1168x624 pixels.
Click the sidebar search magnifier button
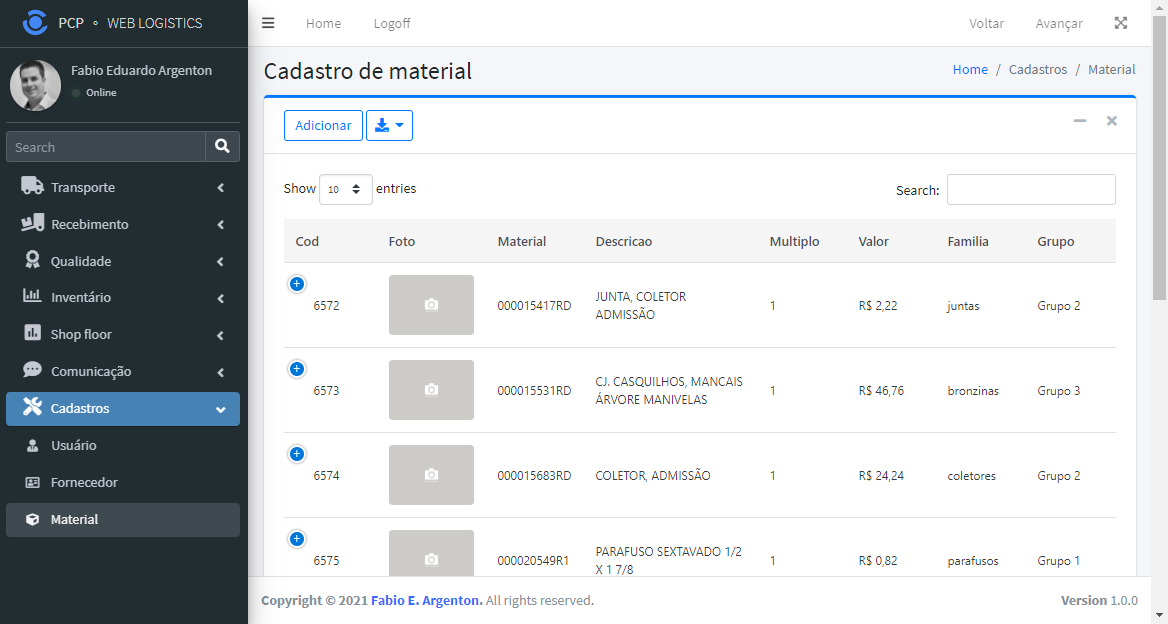[x=222, y=147]
